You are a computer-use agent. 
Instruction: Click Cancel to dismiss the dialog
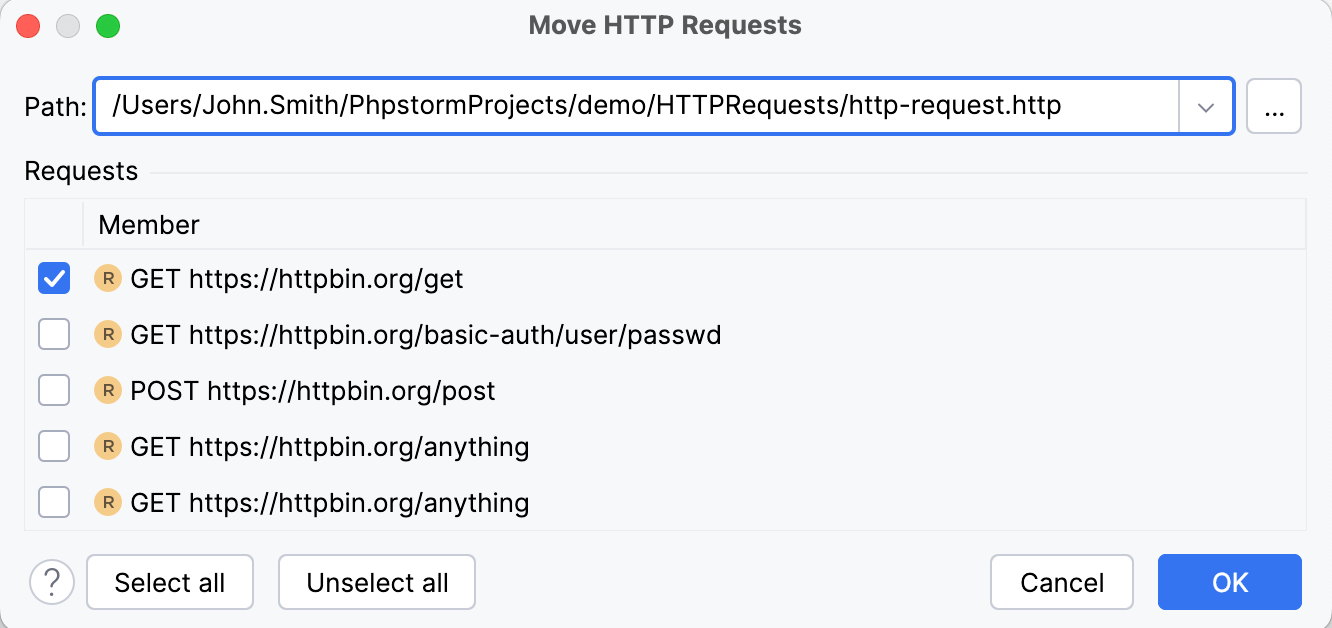(x=1062, y=581)
